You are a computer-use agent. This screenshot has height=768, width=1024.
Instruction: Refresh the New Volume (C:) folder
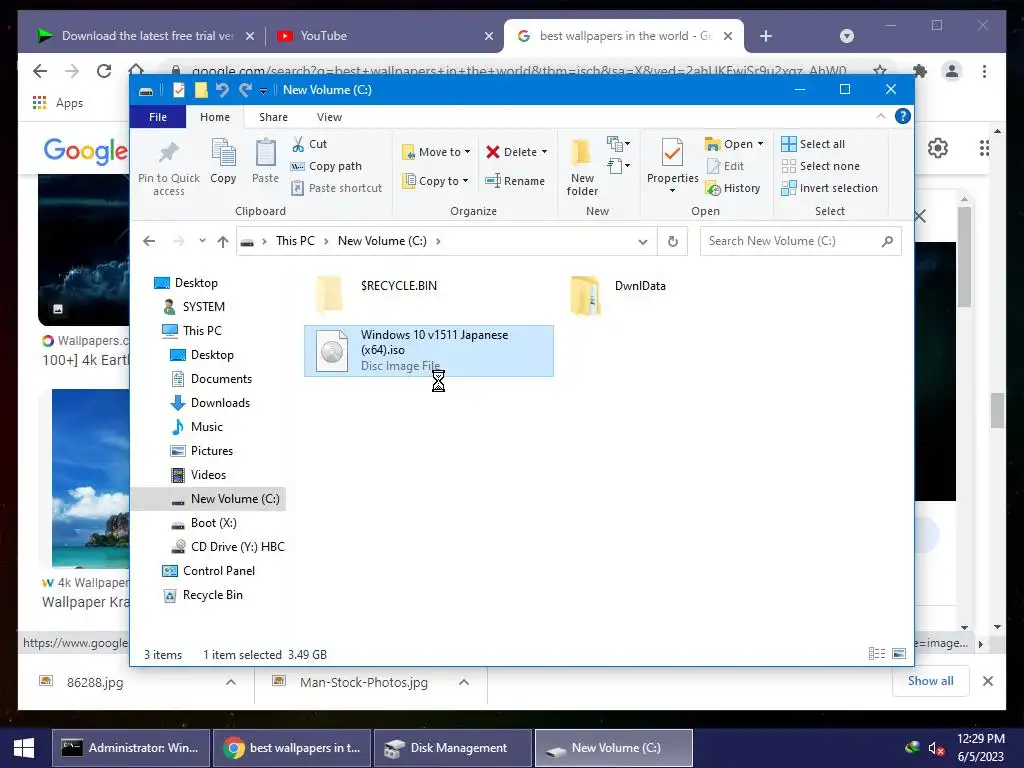[x=673, y=242]
